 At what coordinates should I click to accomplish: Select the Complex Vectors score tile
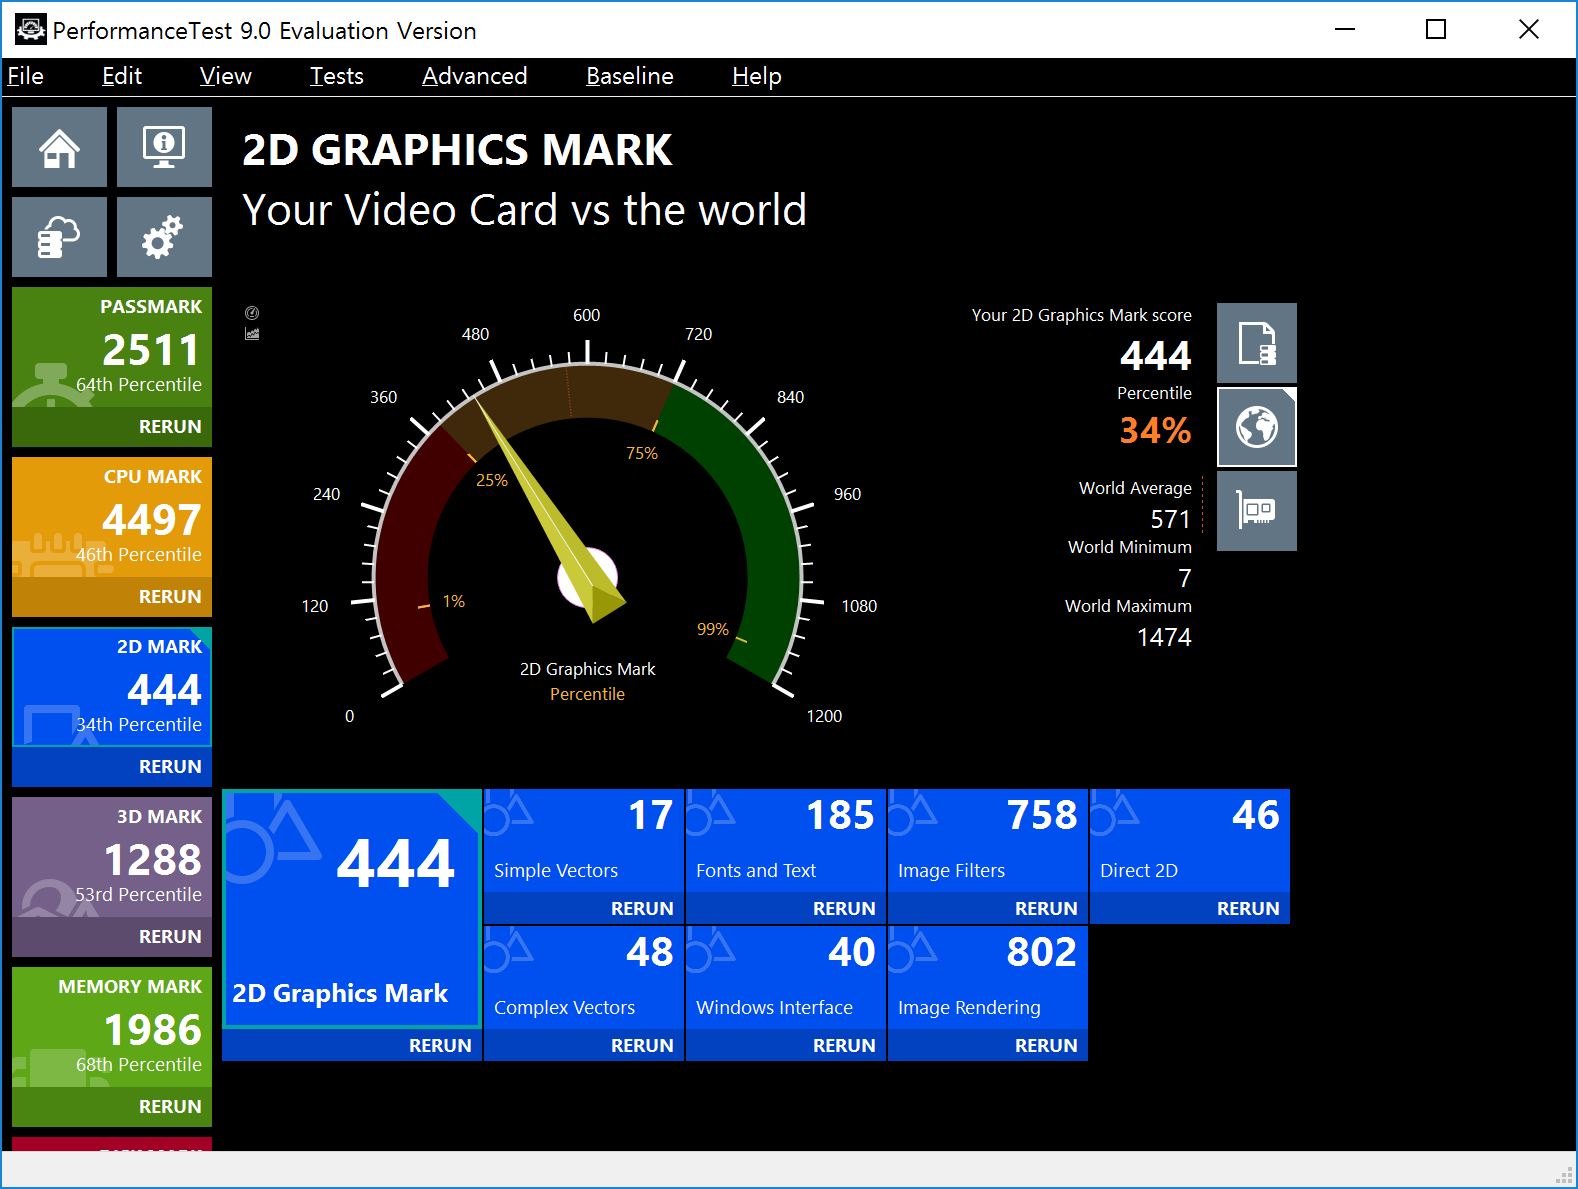(584, 977)
